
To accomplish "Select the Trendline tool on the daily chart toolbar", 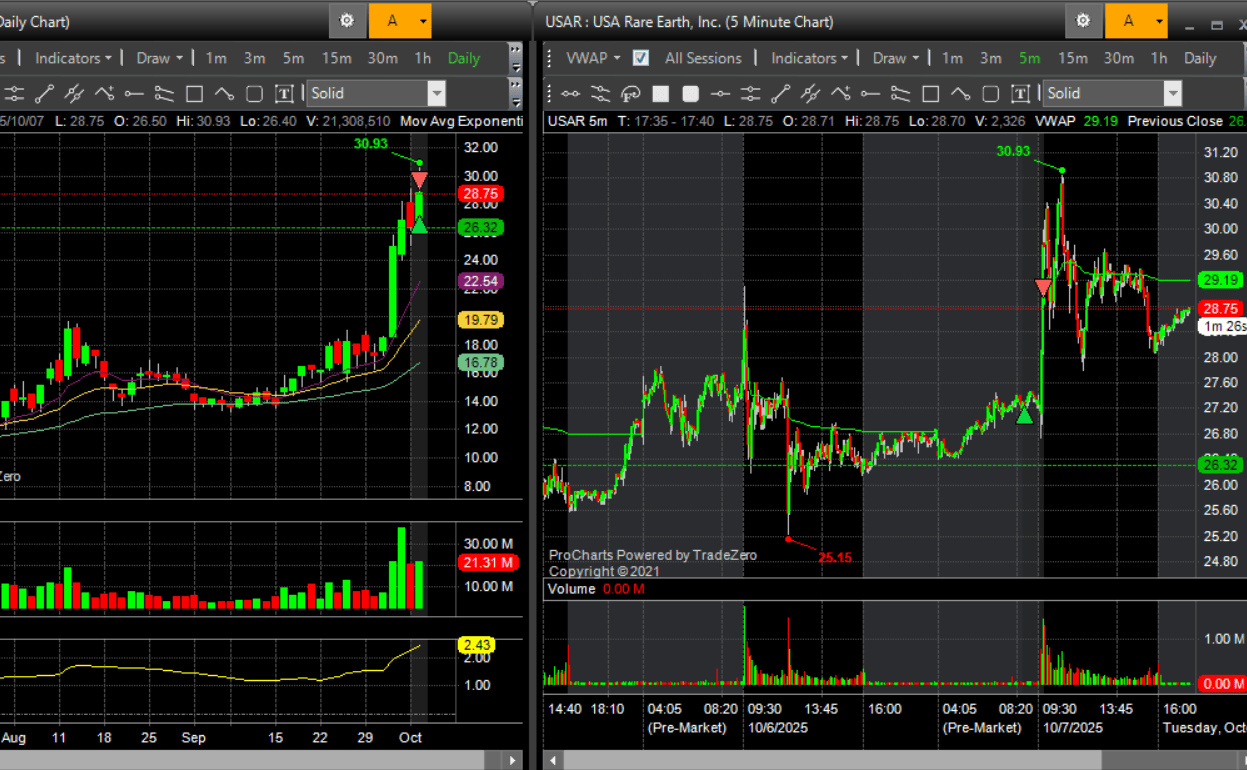I will [45, 93].
